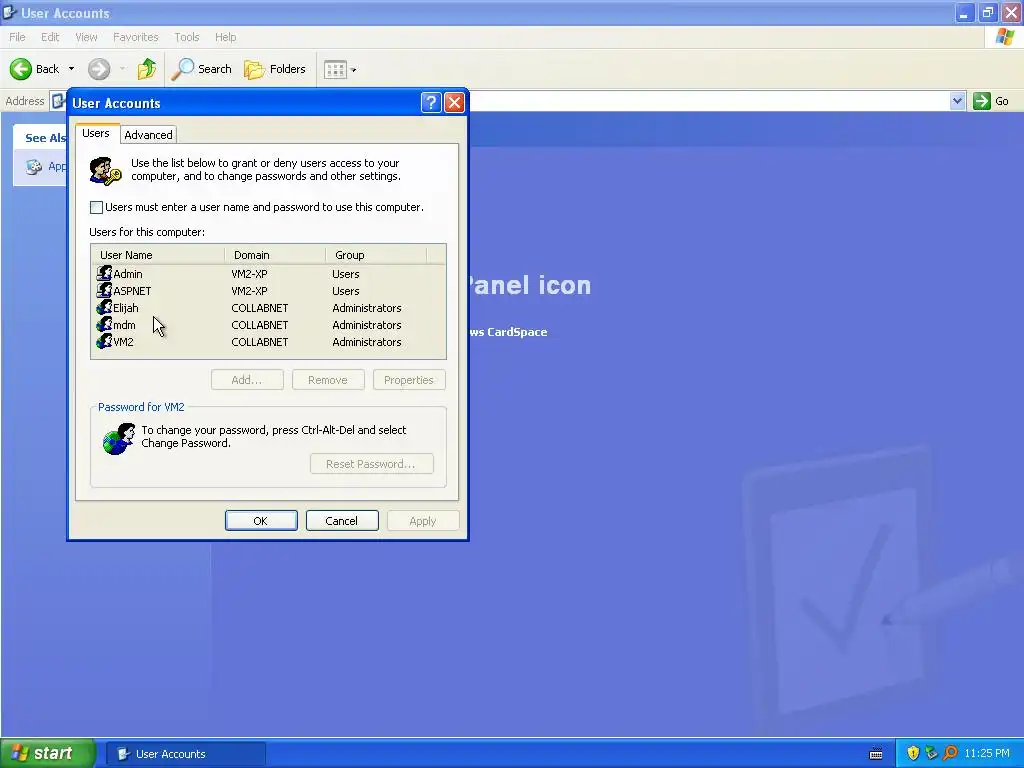
Task: Click the User Accounts window title icon
Action: pos(9,12)
